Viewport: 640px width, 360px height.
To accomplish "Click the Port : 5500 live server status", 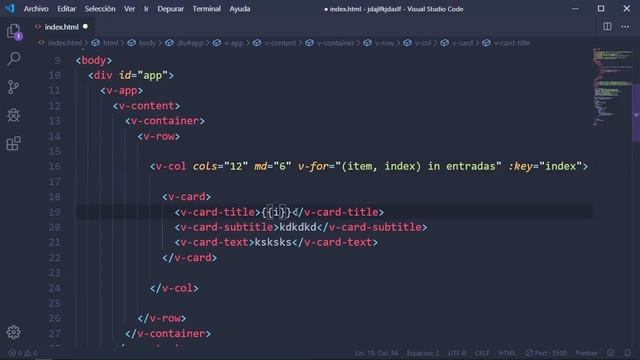I will [546, 353].
